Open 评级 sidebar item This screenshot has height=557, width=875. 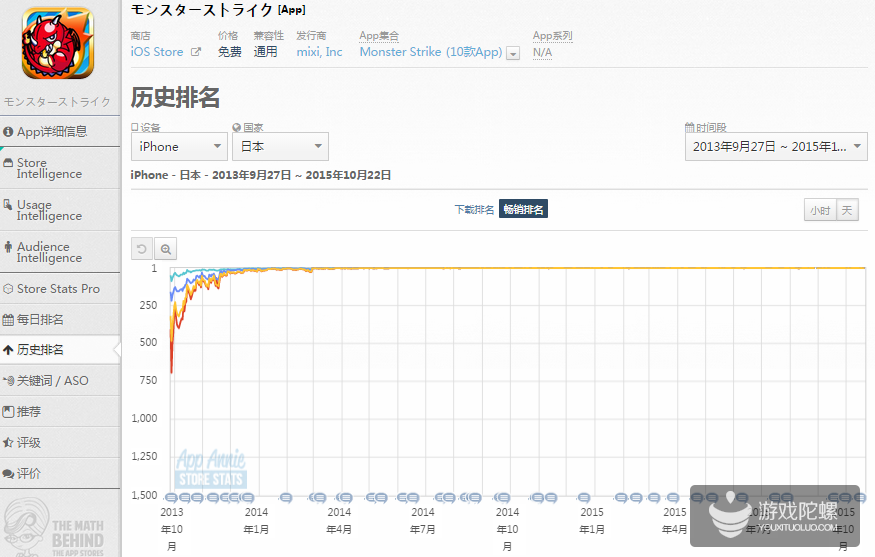pos(60,443)
